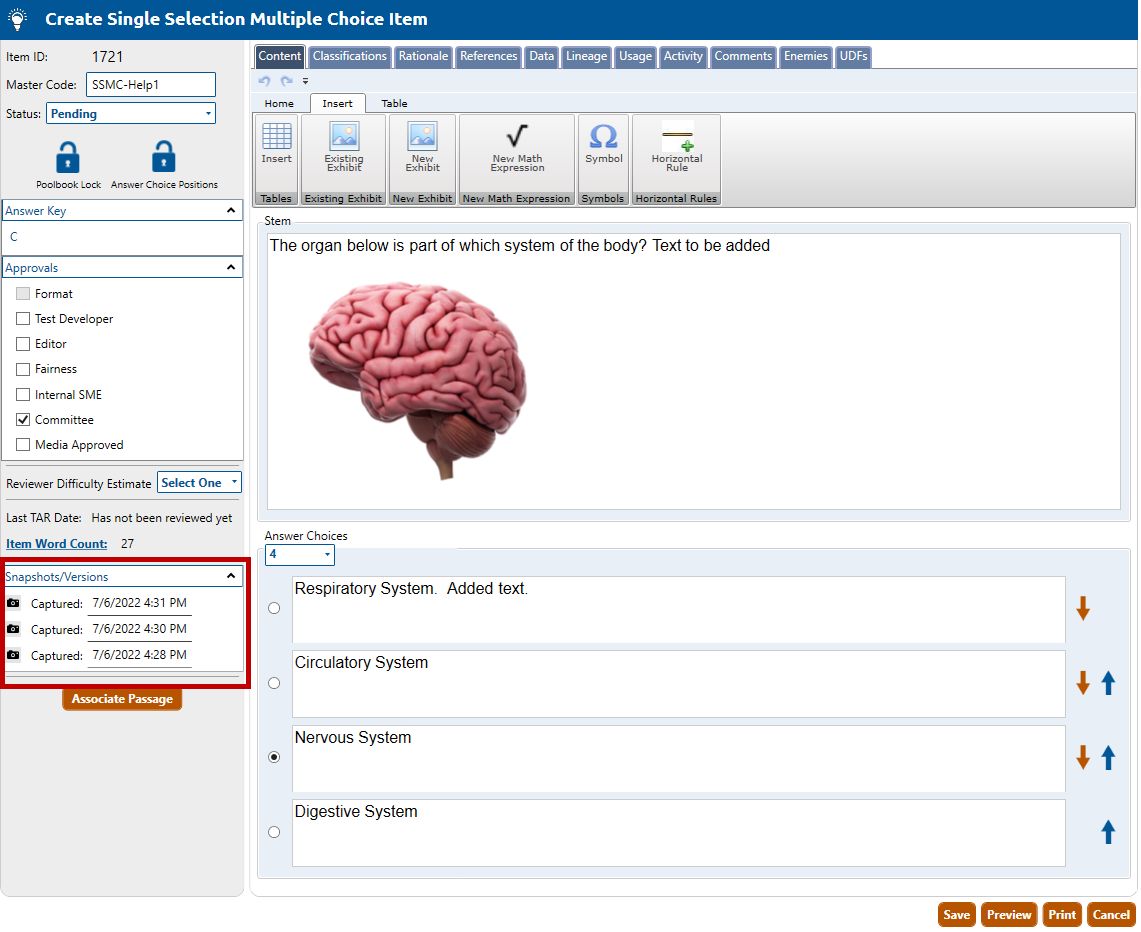
Task: Uncheck the Committee approval checkbox
Action: (x=23, y=420)
